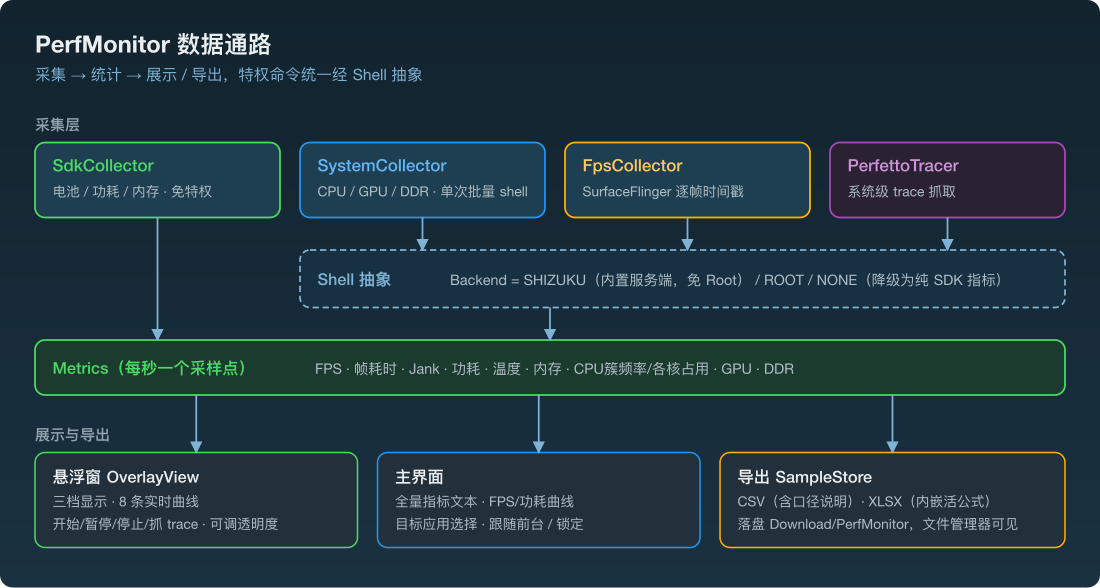Screen dimensions: 1100x588
Task: Select the SystemCollector heading
Action: point(382,166)
